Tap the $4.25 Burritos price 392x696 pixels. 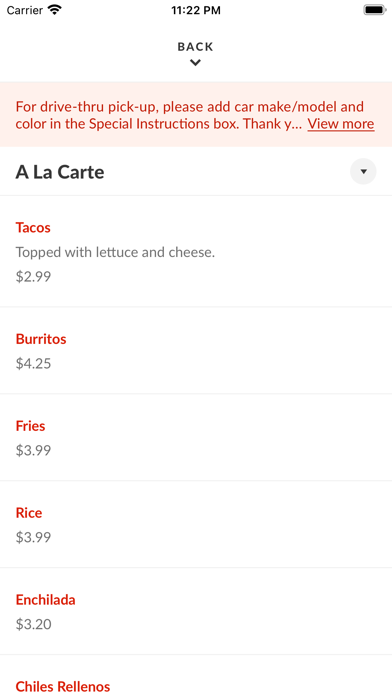pyautogui.click(x=33, y=364)
